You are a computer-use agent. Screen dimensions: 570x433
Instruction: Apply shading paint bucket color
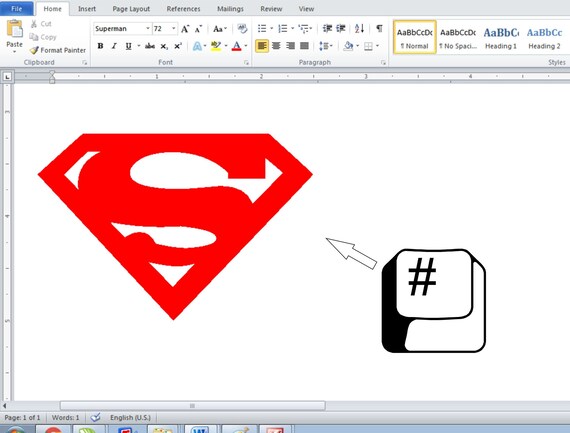pos(348,46)
